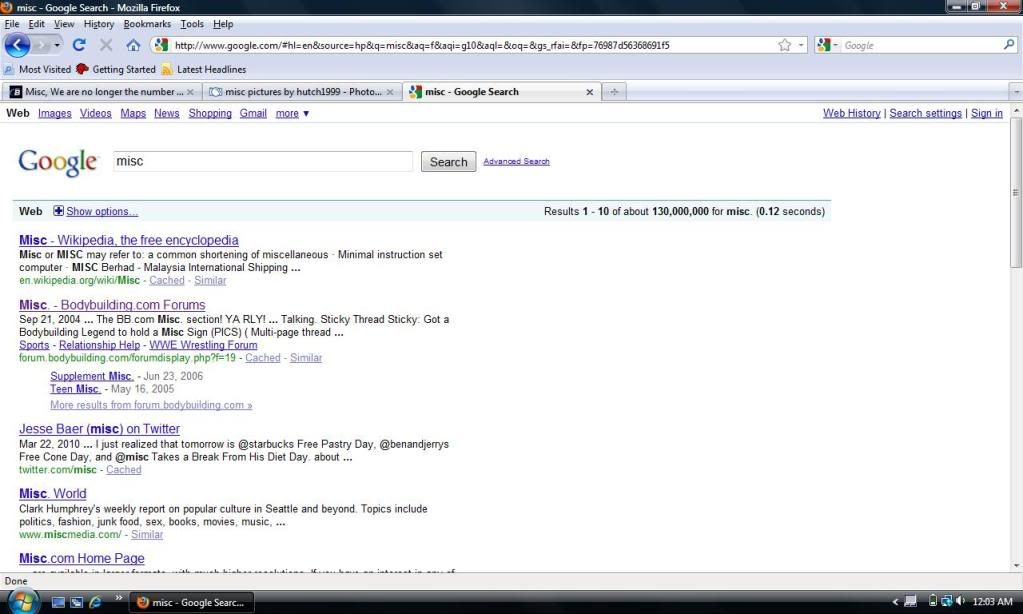
Task: Click the Back navigation arrow
Action: 17,45
